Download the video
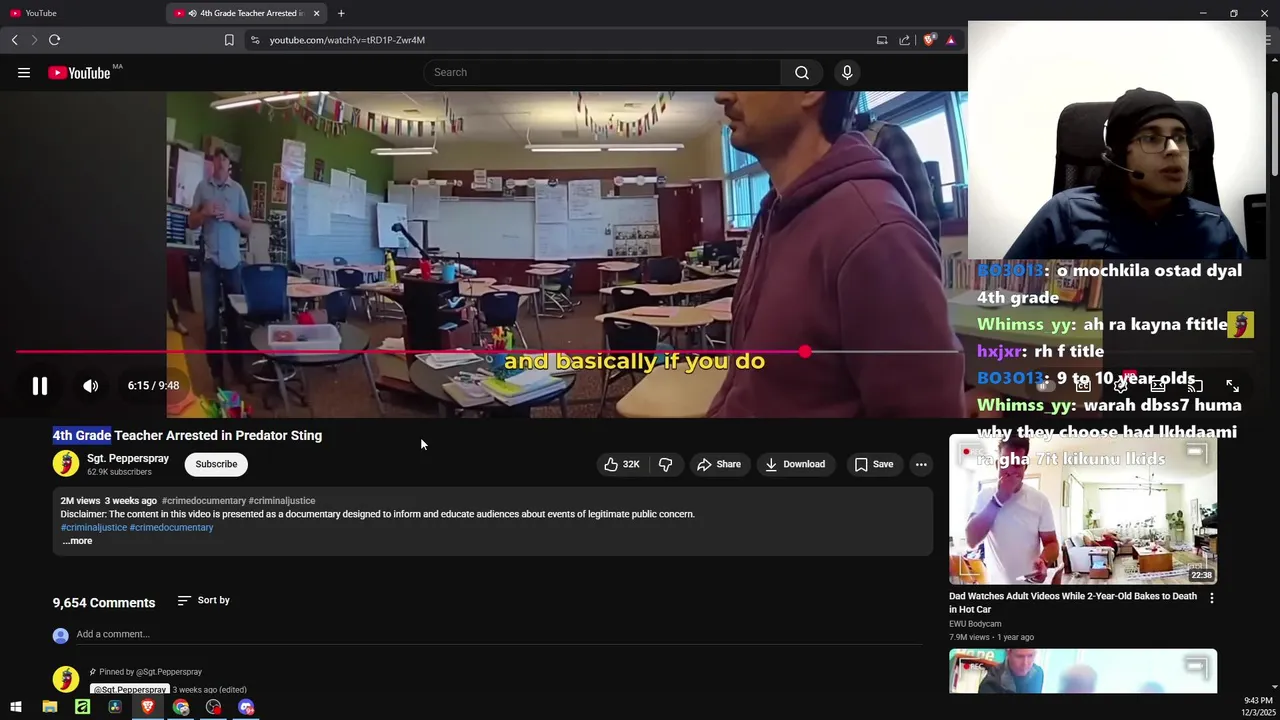Screen dimensions: 1280x720 tap(795, 464)
